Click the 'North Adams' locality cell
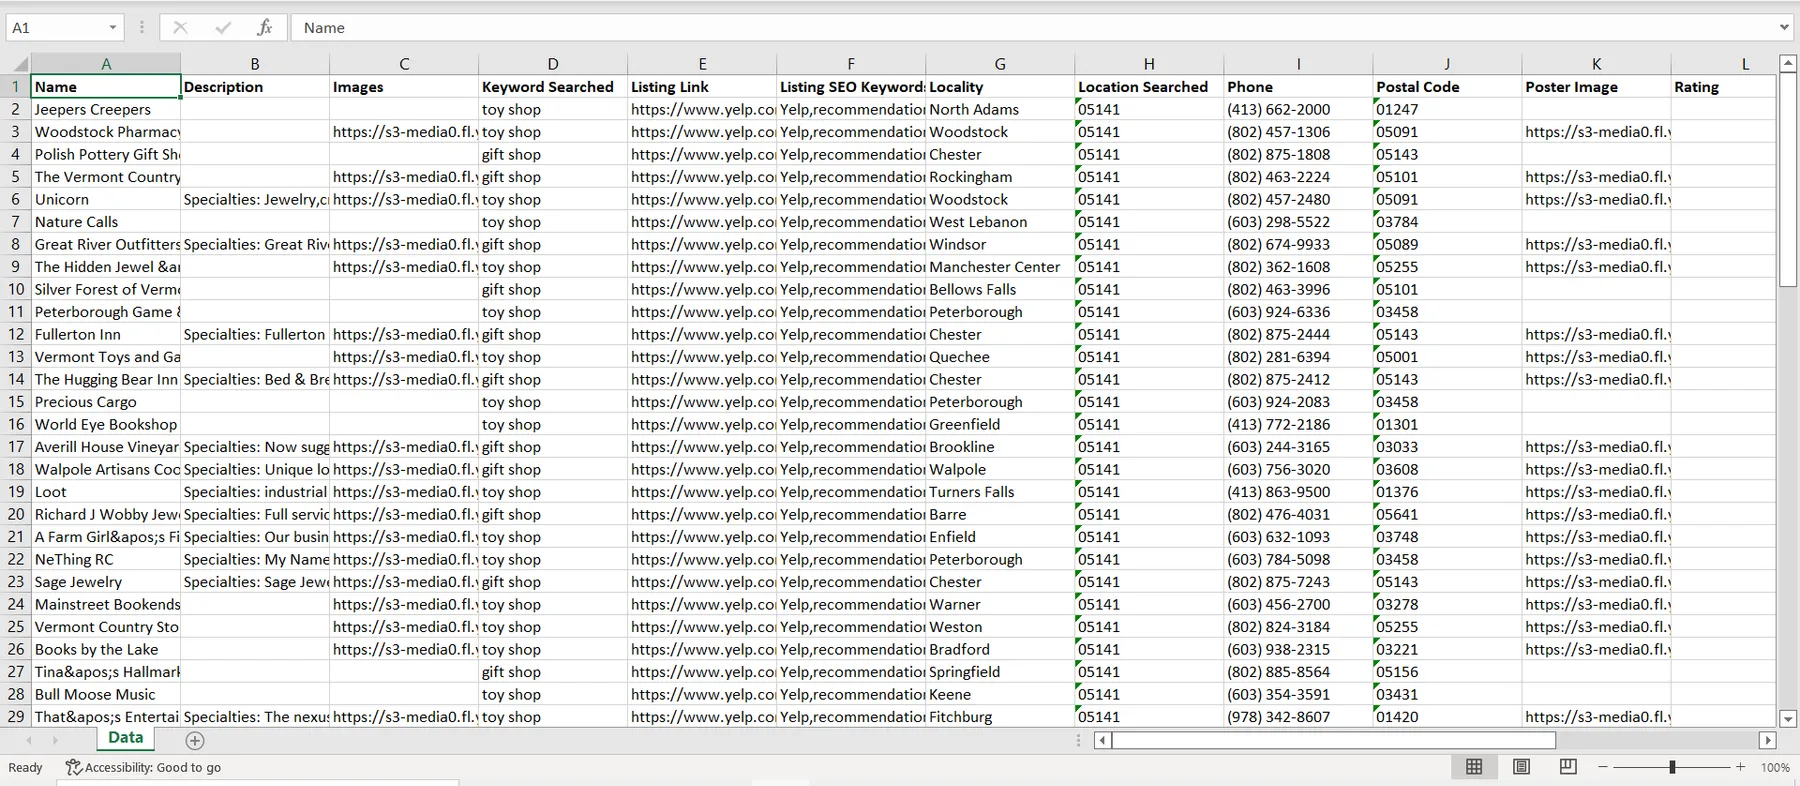Image resolution: width=1800 pixels, height=786 pixels. [1000, 110]
